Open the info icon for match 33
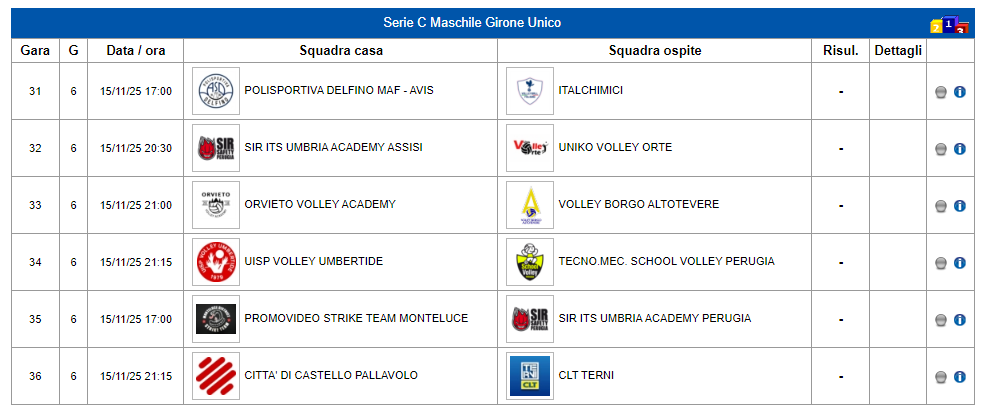985x410 pixels. point(959,206)
